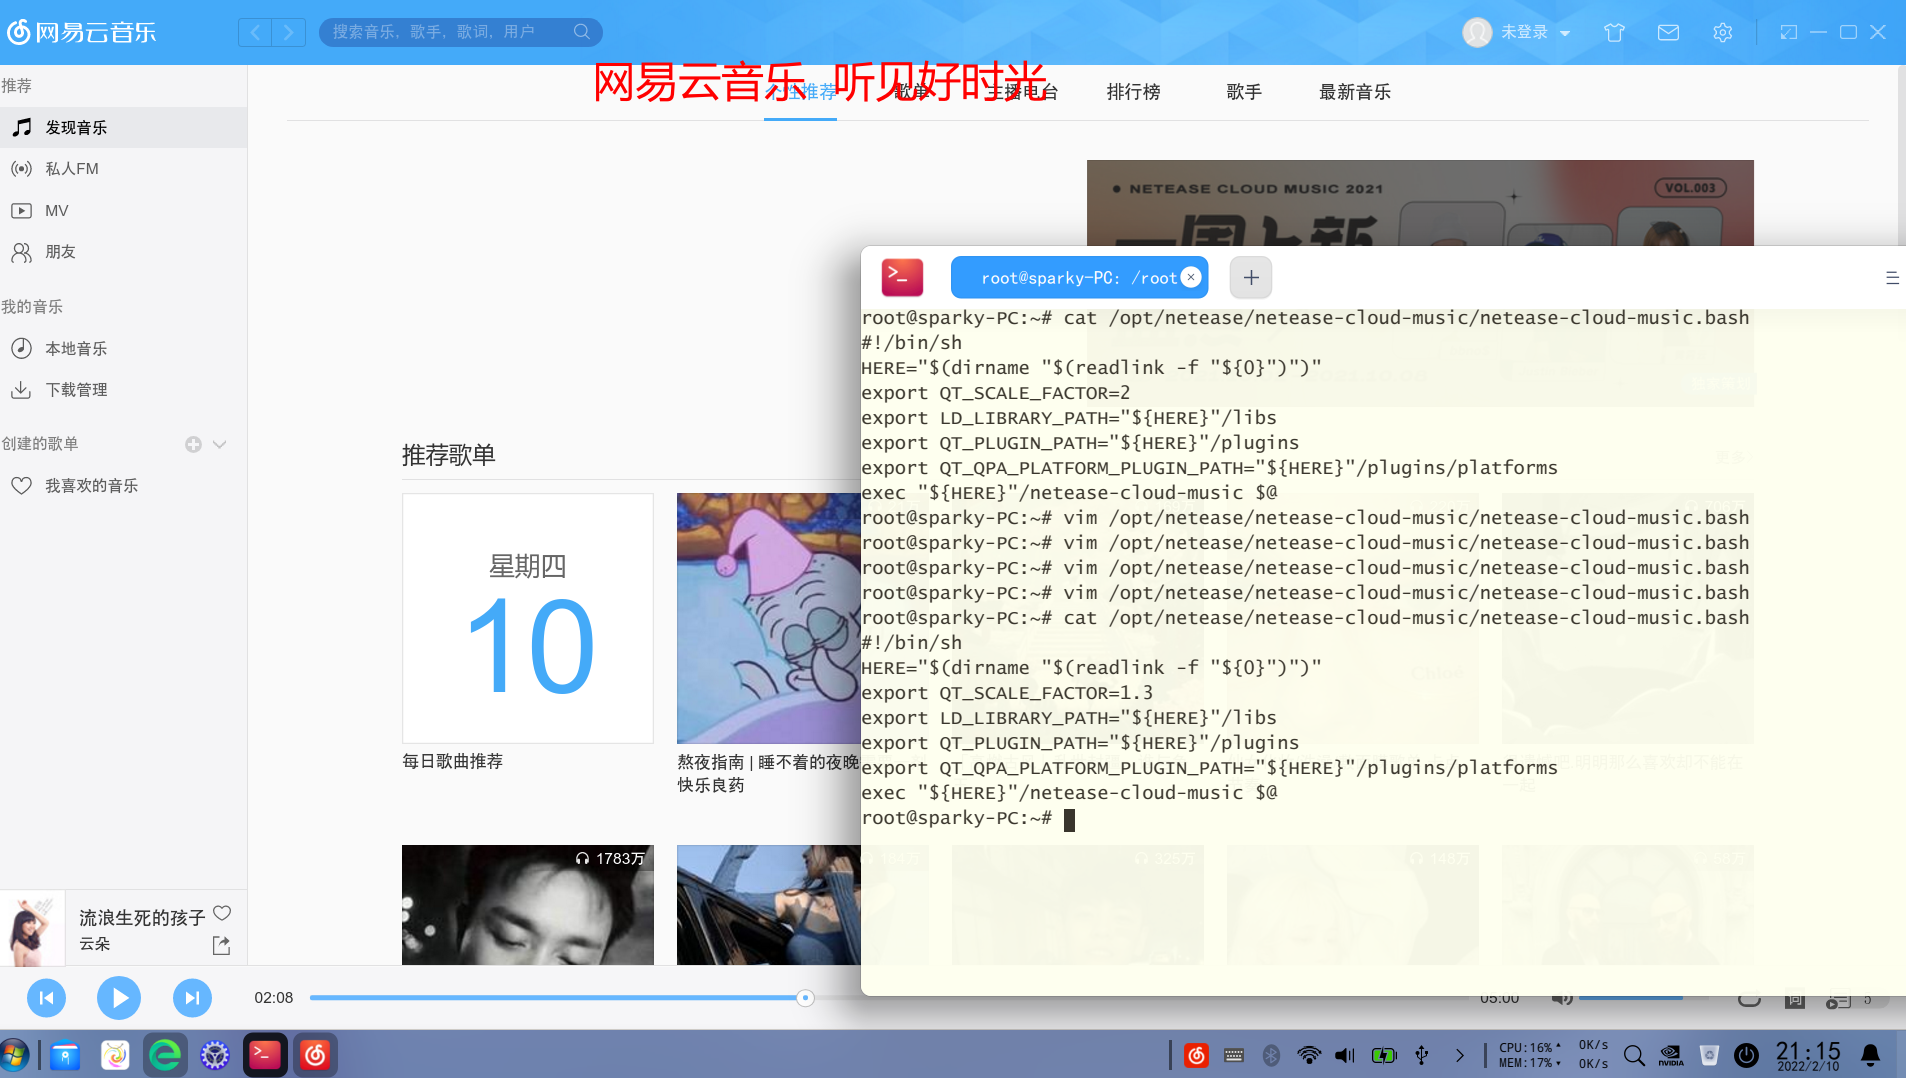Open the power button on the taskbar
This screenshot has width=1906, height=1078.
[x=1746, y=1055]
